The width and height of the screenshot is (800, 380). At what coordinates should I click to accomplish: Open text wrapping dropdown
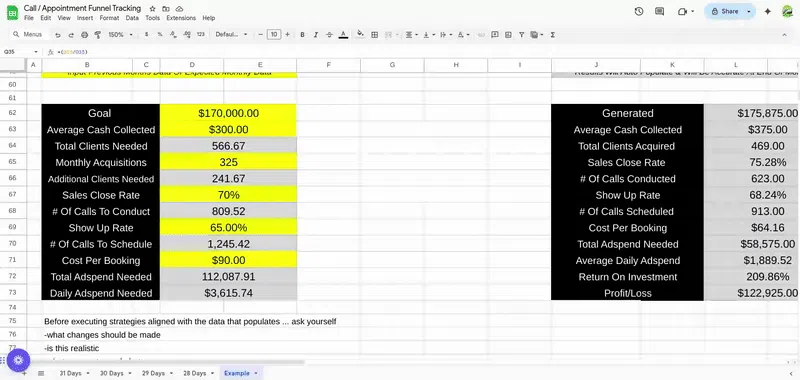coord(445,35)
